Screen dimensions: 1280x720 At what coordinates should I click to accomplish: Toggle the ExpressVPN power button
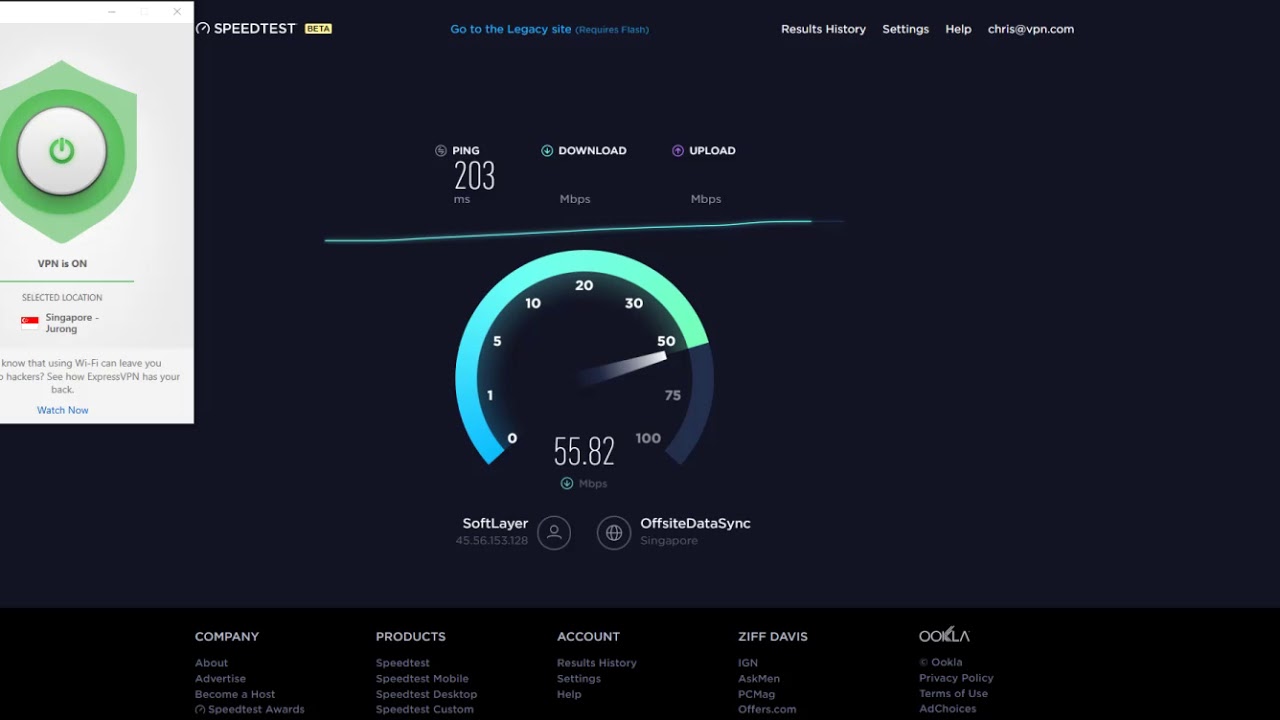click(x=62, y=151)
